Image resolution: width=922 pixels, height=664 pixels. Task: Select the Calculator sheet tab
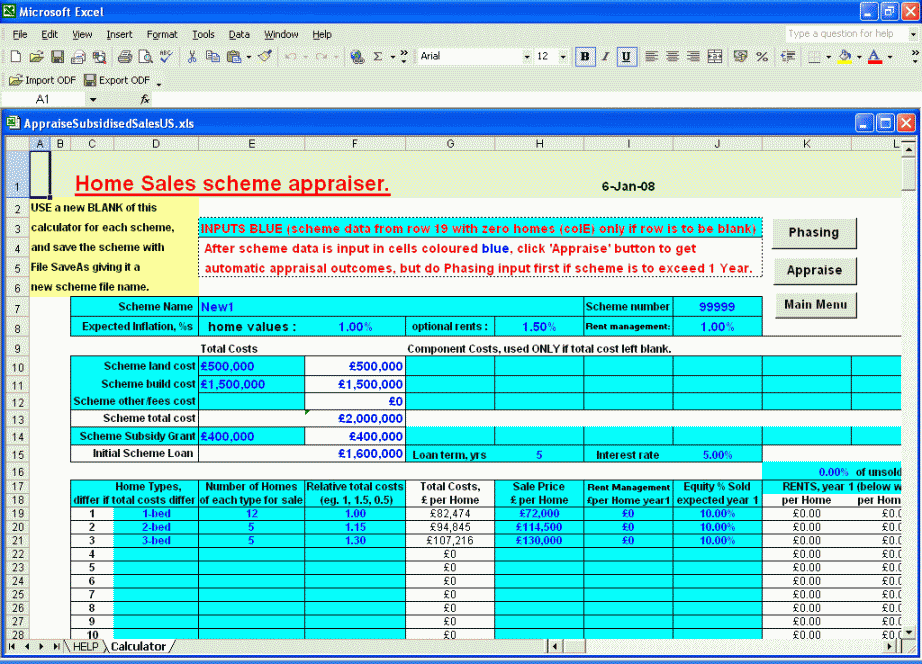[139, 646]
